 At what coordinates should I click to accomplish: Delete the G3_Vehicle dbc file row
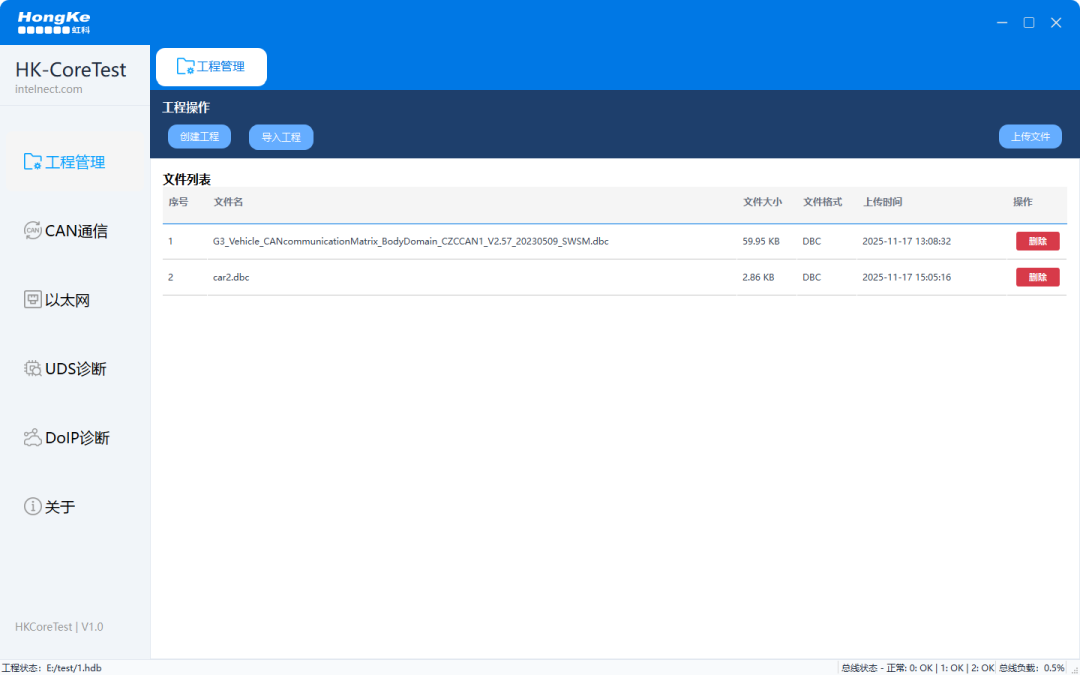tap(1037, 241)
